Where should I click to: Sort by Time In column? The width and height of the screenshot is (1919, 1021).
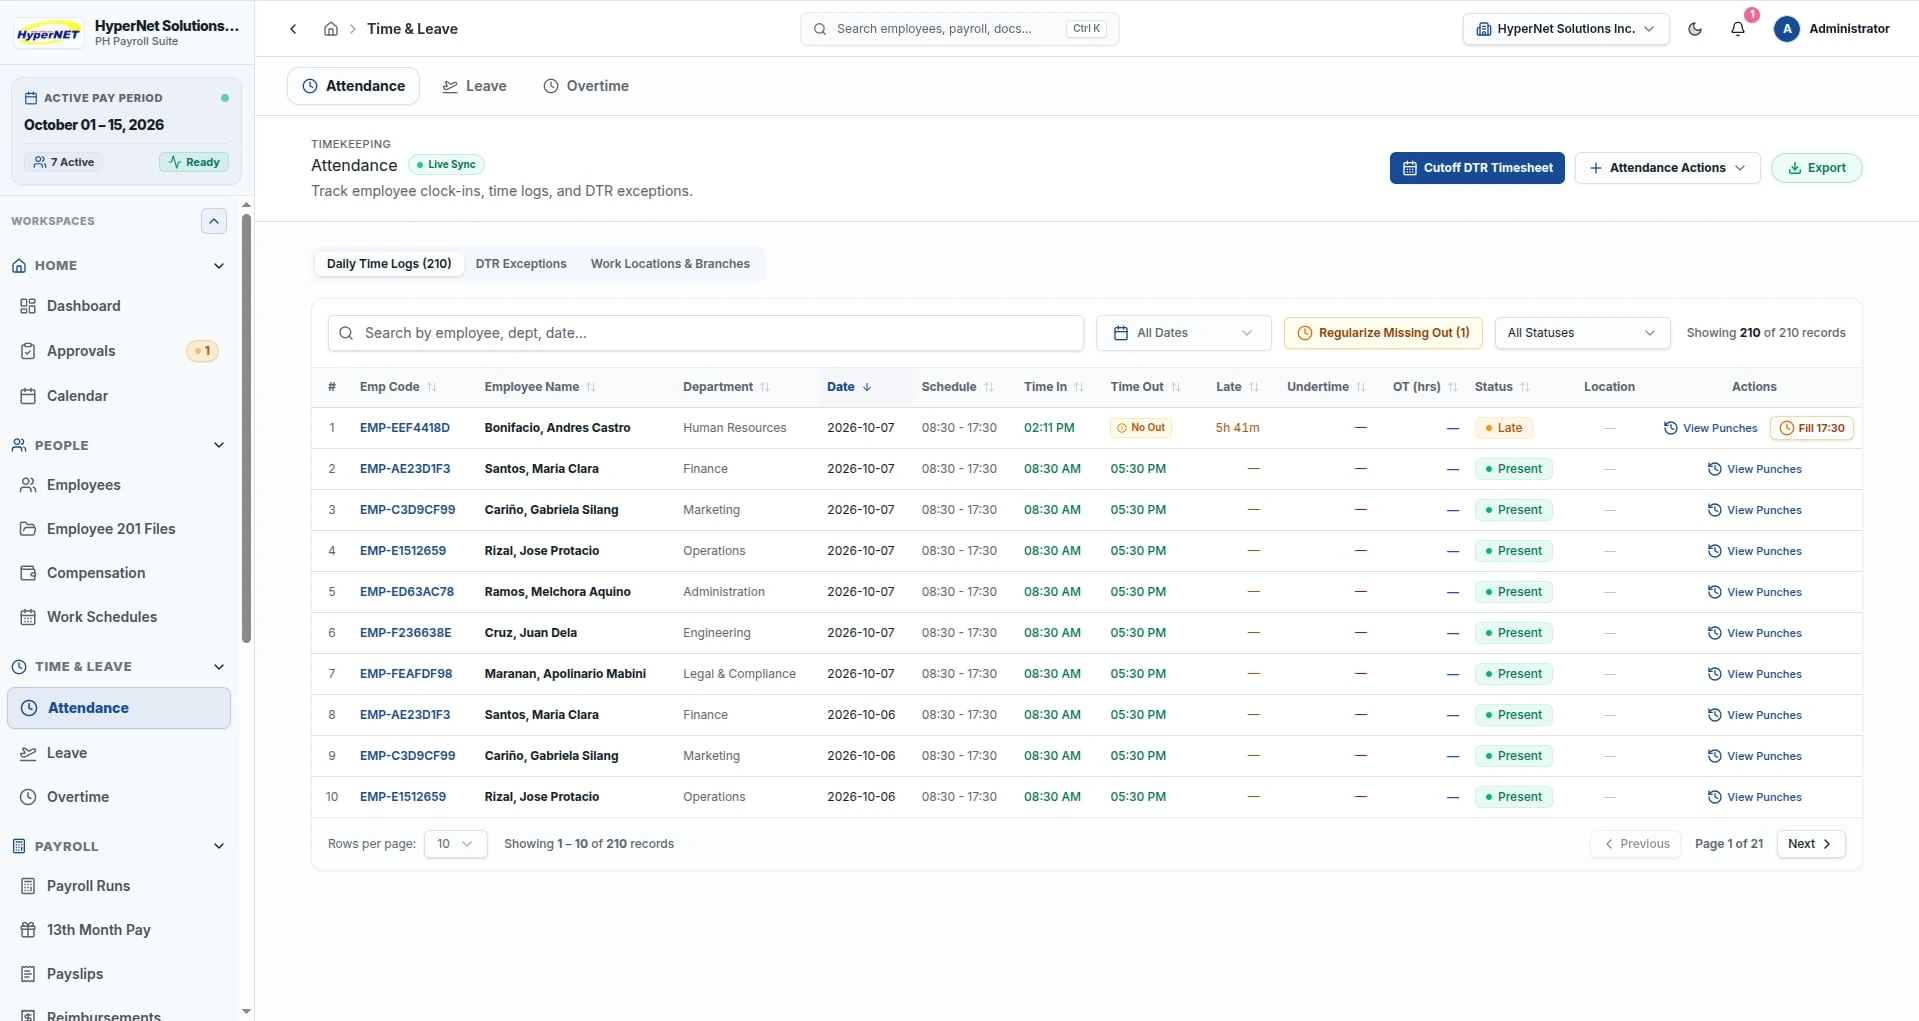[1053, 387]
